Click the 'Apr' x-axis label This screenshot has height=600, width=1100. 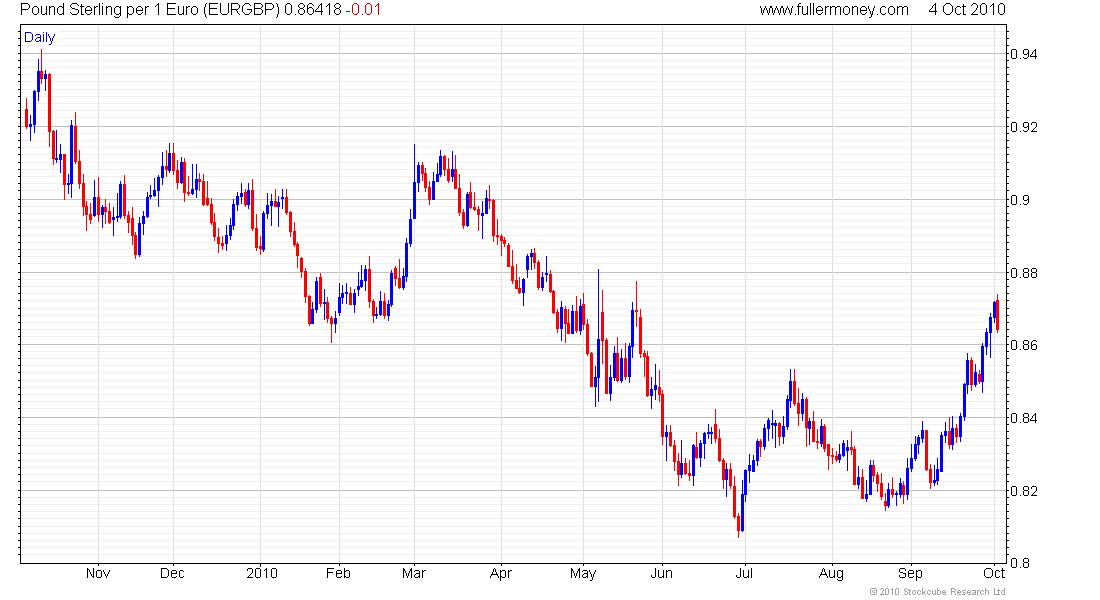(x=501, y=573)
